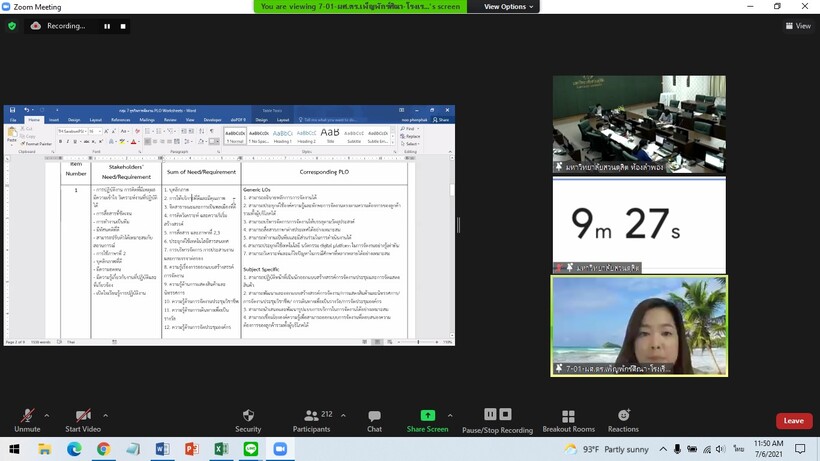Click Pause/Stop Recording in the toolbar
The width and height of the screenshot is (820, 461).
pyautogui.click(x=496, y=420)
